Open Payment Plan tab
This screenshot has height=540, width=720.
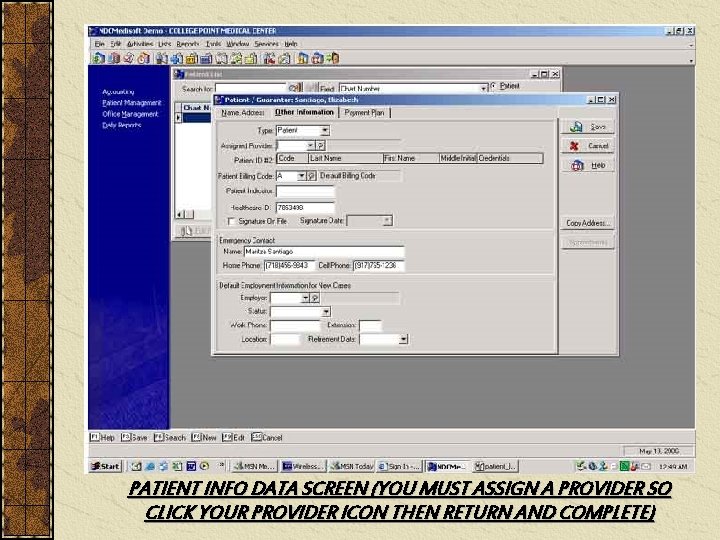pyautogui.click(x=365, y=112)
